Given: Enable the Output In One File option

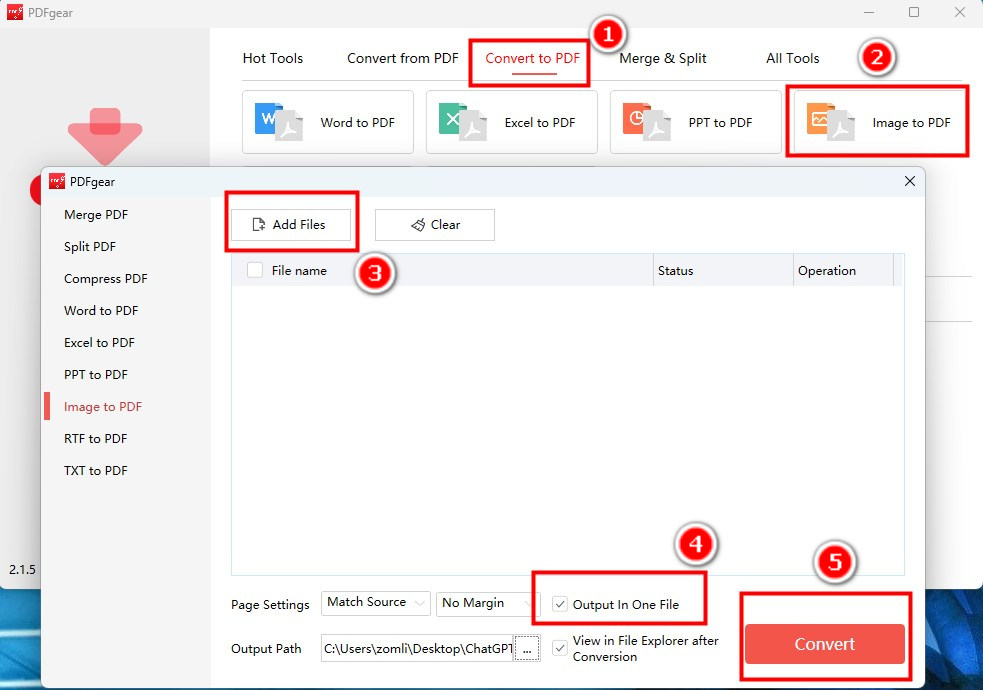Looking at the screenshot, I should [x=560, y=604].
